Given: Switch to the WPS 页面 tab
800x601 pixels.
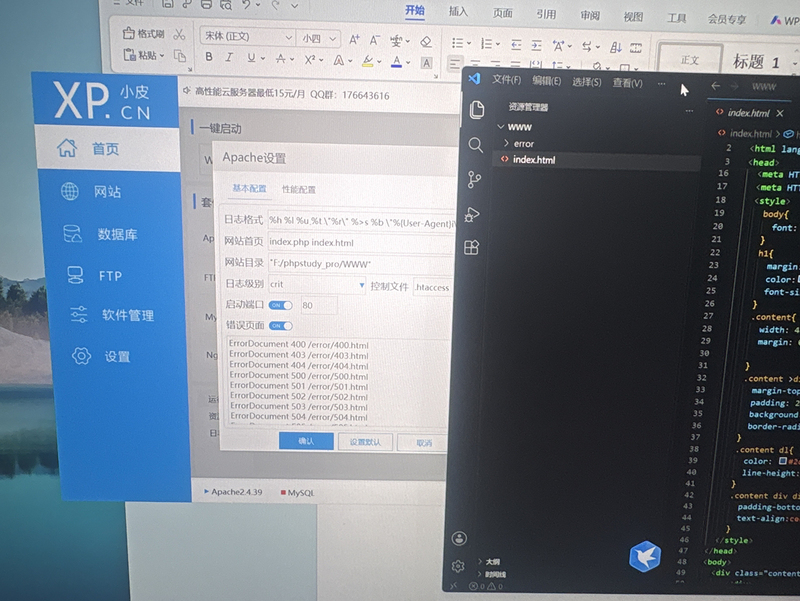Looking at the screenshot, I should click(503, 13).
